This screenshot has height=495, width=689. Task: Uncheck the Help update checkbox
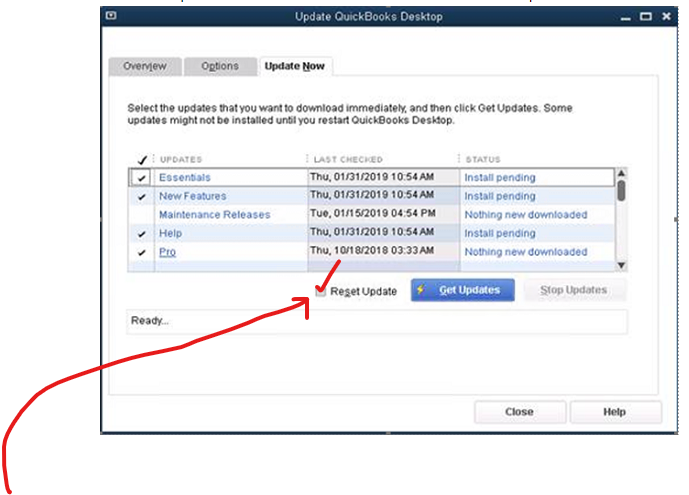click(141, 234)
